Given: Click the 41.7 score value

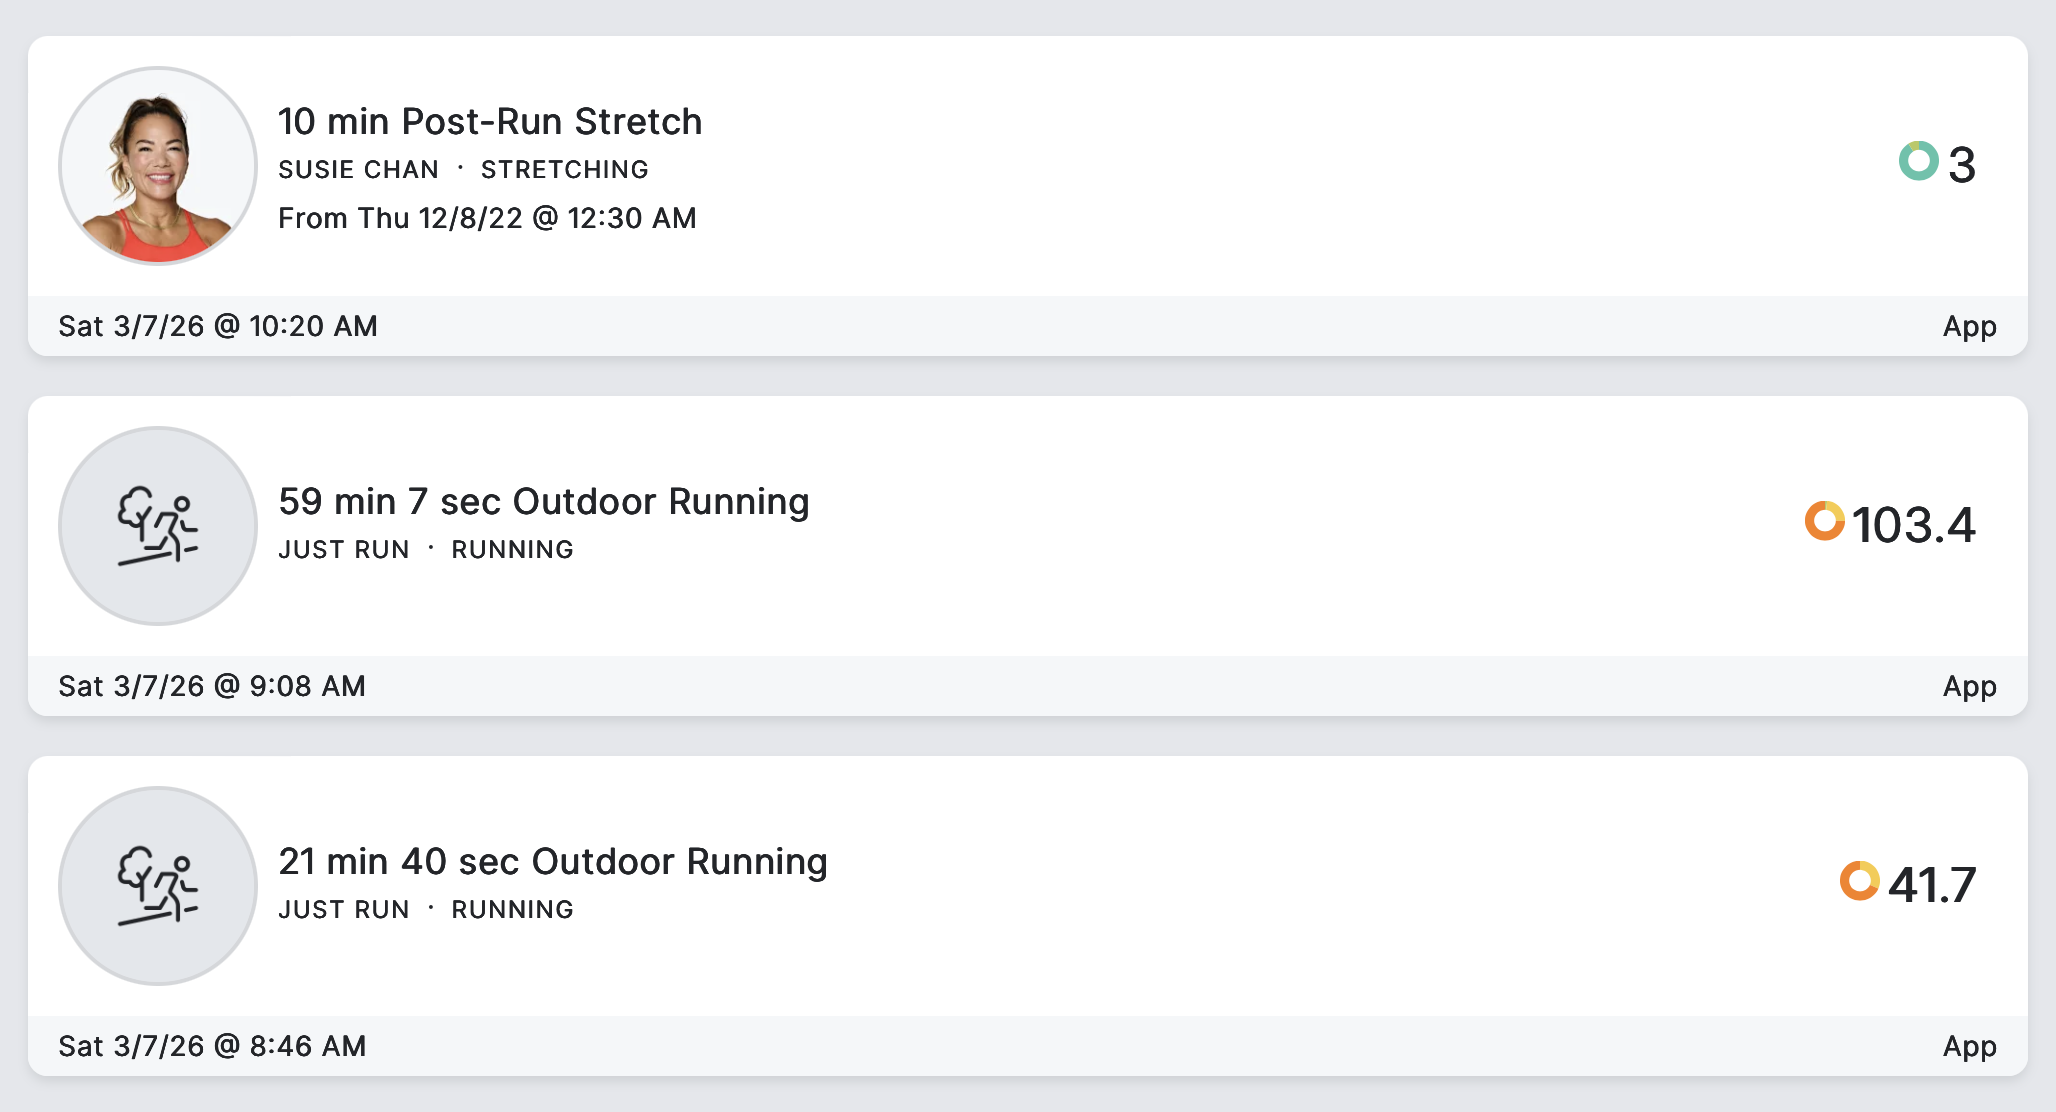Looking at the screenshot, I should click(x=1931, y=885).
